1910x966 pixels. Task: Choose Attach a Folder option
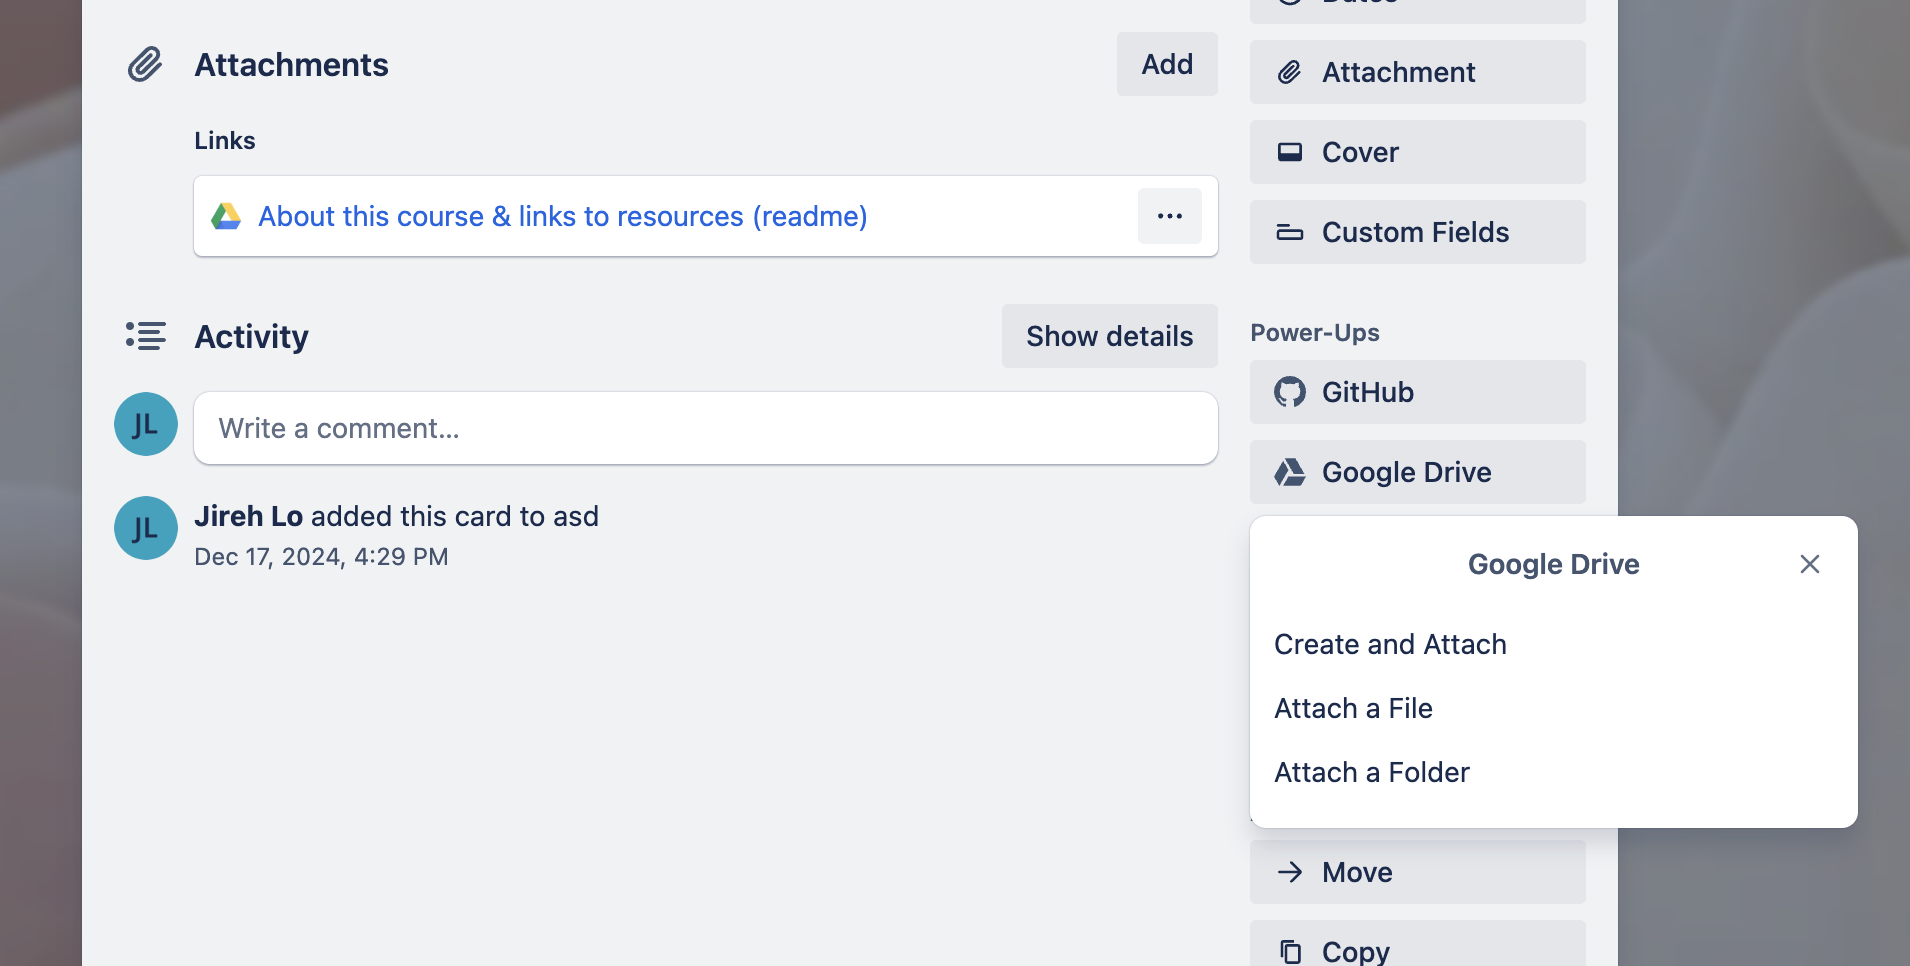(1372, 772)
